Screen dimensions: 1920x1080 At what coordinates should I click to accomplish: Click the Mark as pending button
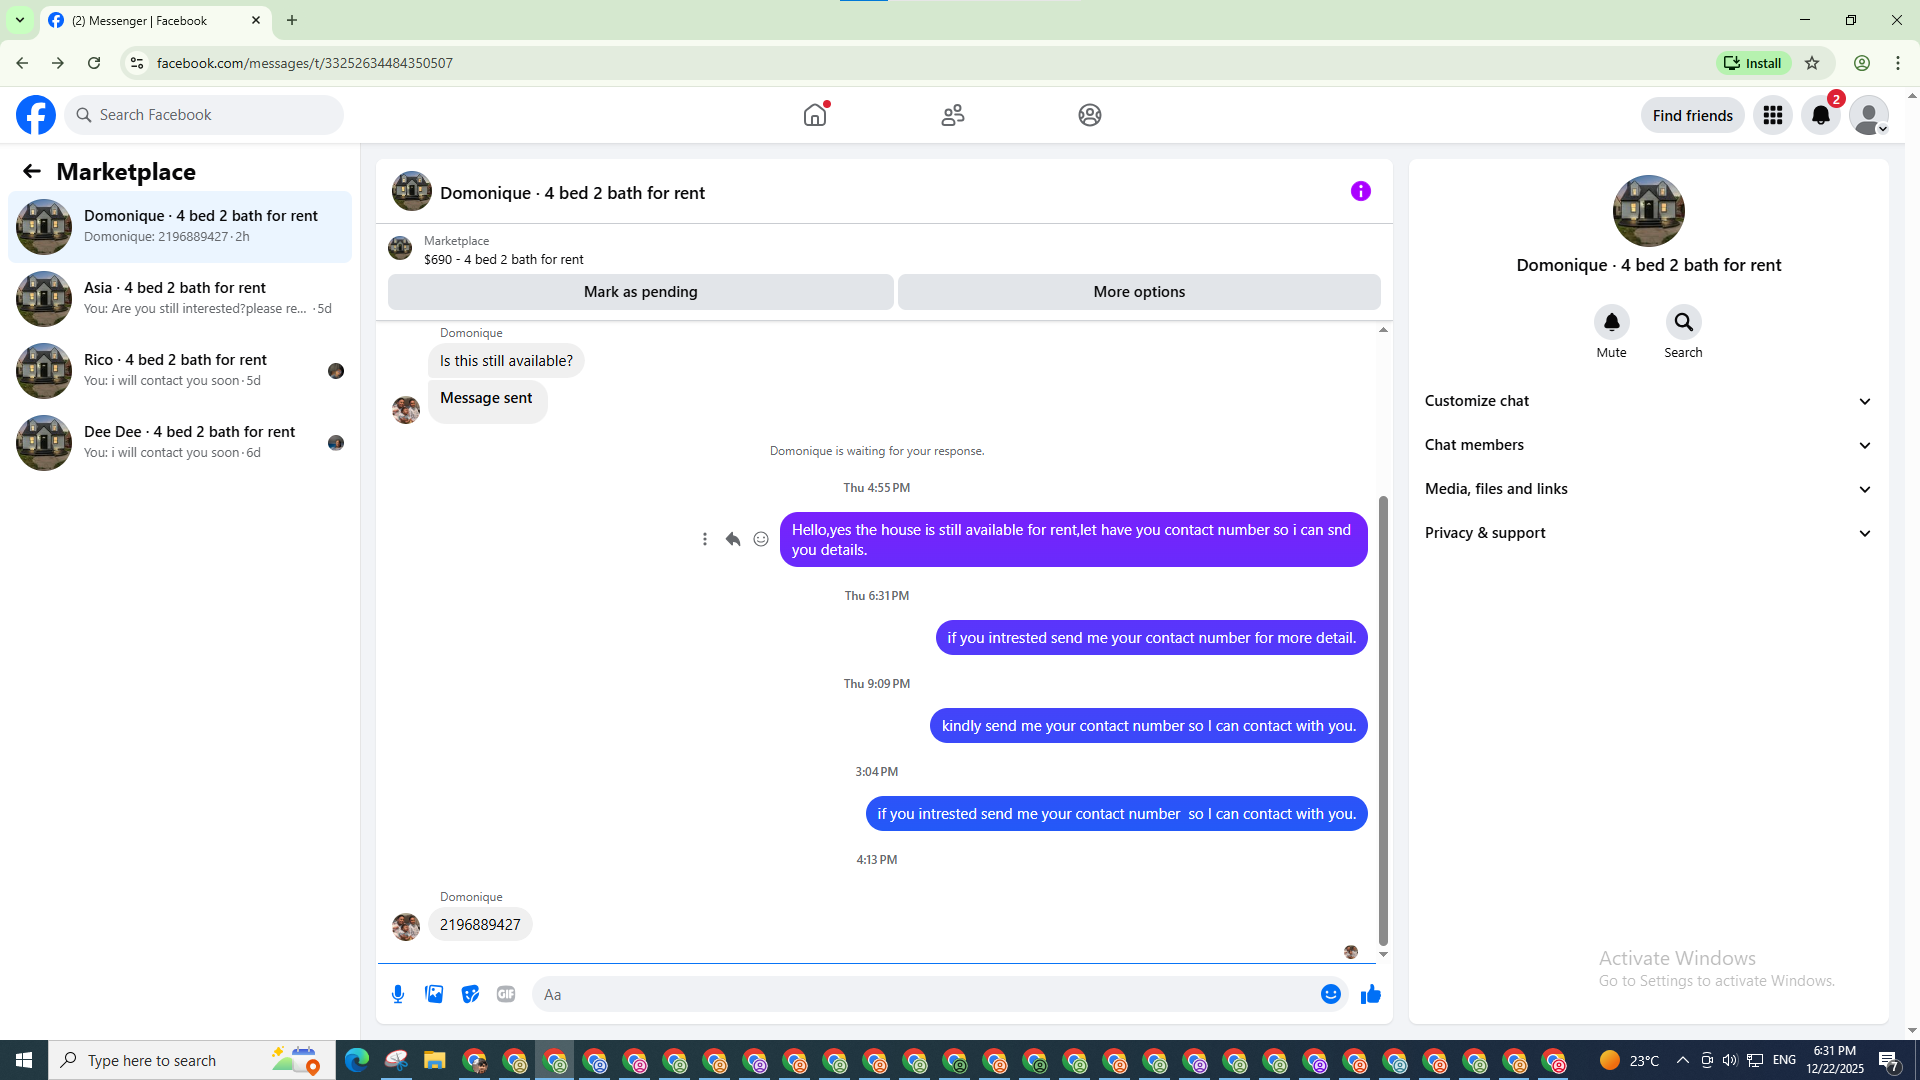click(x=640, y=292)
